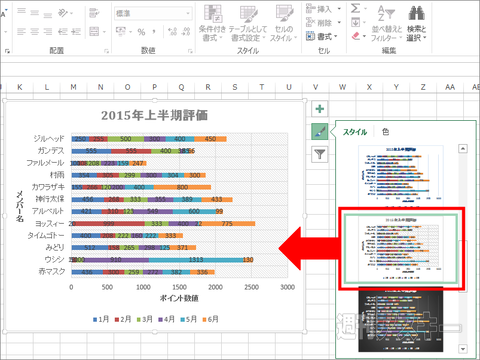
Task: Click the 赤マスク category label
Action: pyautogui.click(x=52, y=272)
